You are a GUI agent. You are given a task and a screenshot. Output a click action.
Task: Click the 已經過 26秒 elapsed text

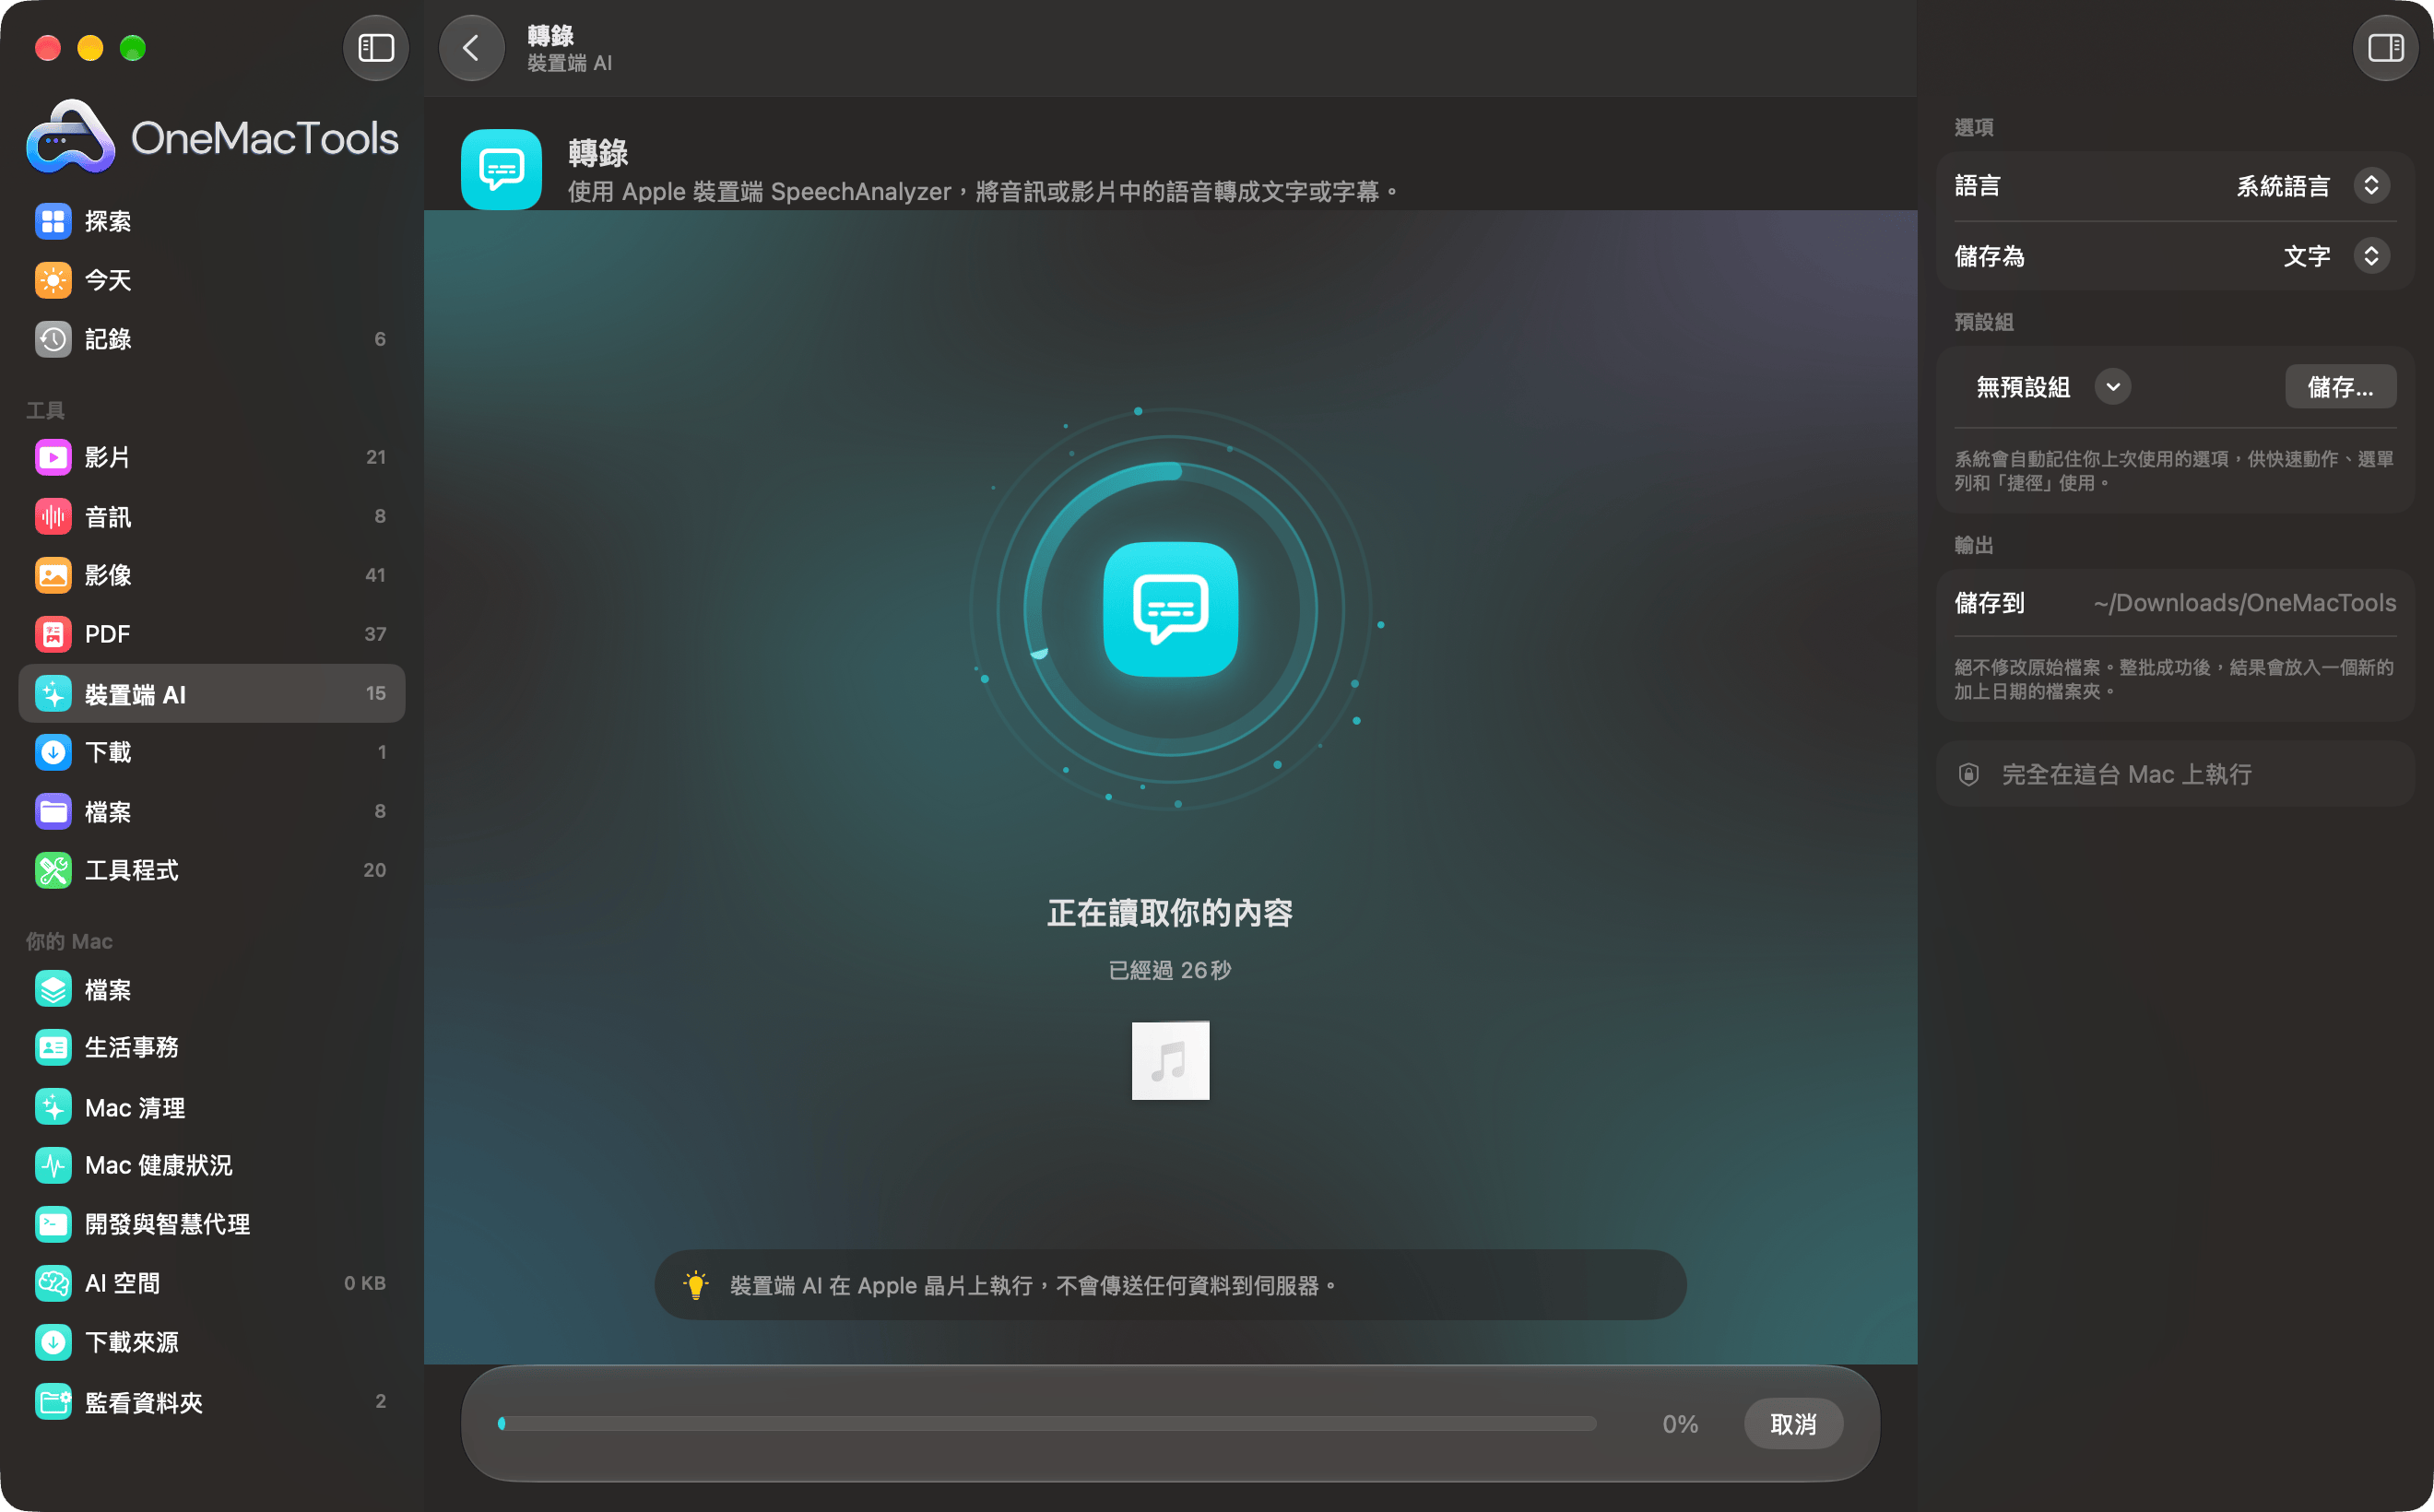1170,970
